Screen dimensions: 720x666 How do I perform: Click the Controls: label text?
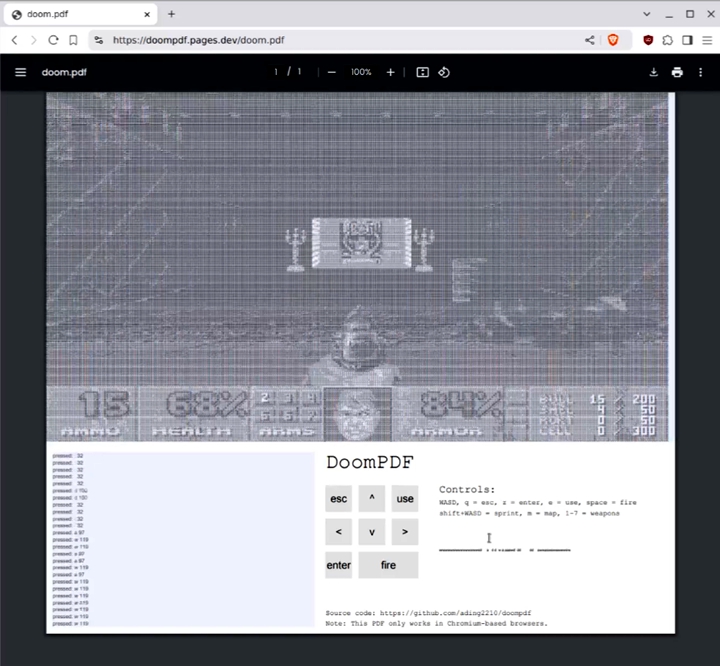coord(467,489)
